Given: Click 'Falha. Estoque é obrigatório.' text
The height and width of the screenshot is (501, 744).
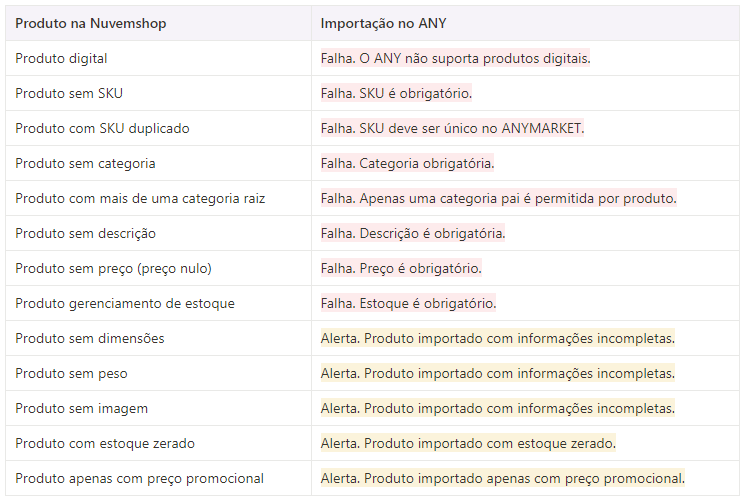Looking at the screenshot, I should click(x=409, y=304).
